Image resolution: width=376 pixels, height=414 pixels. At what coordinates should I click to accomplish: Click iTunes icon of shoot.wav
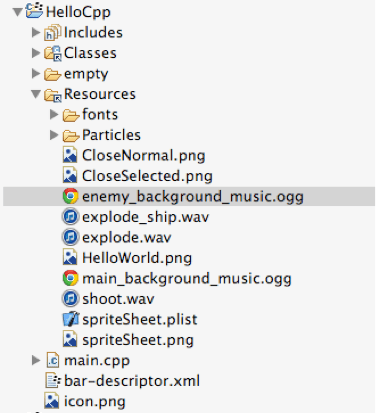coord(70,299)
